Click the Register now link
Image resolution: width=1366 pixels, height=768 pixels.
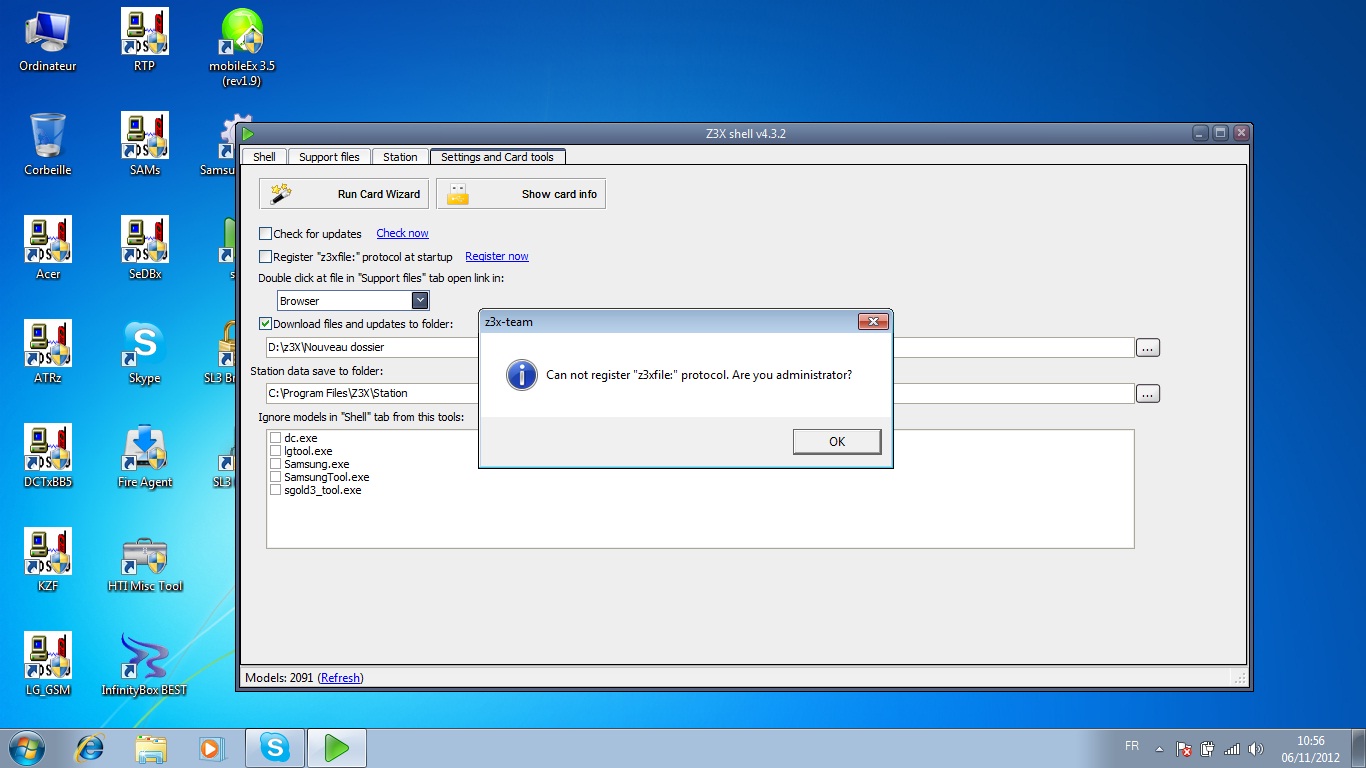[x=497, y=257]
